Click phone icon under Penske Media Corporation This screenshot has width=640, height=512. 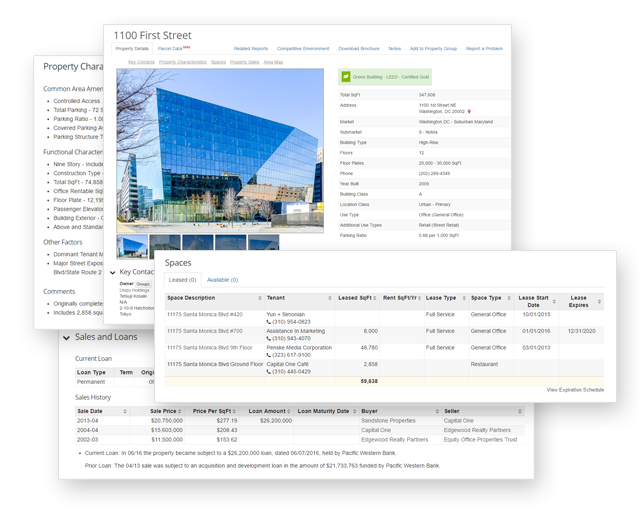(x=270, y=354)
